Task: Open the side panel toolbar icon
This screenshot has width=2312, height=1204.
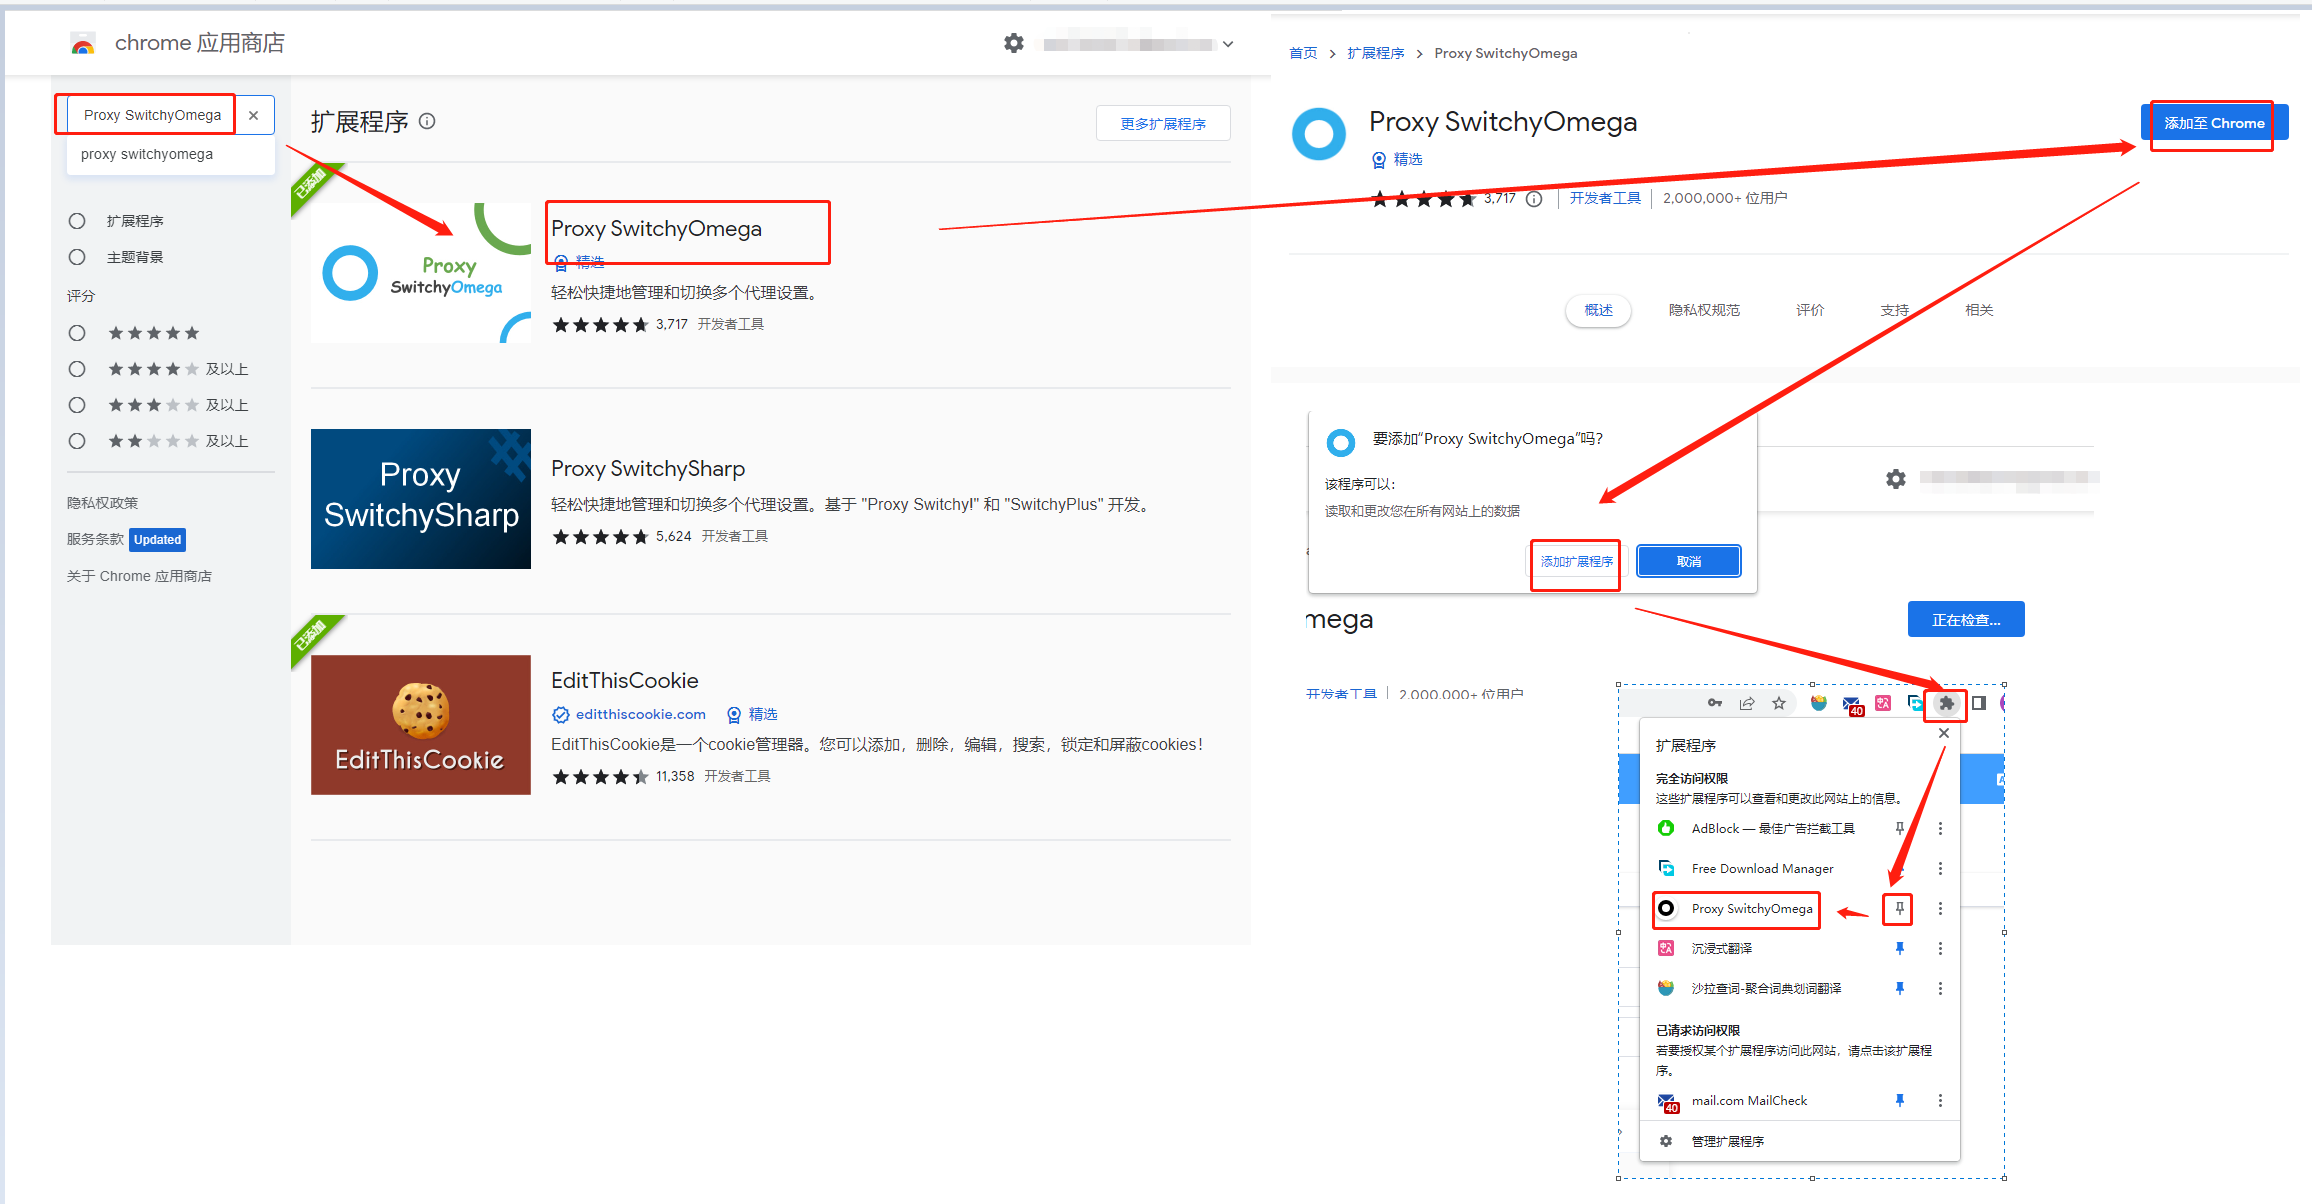Action: point(1979,703)
